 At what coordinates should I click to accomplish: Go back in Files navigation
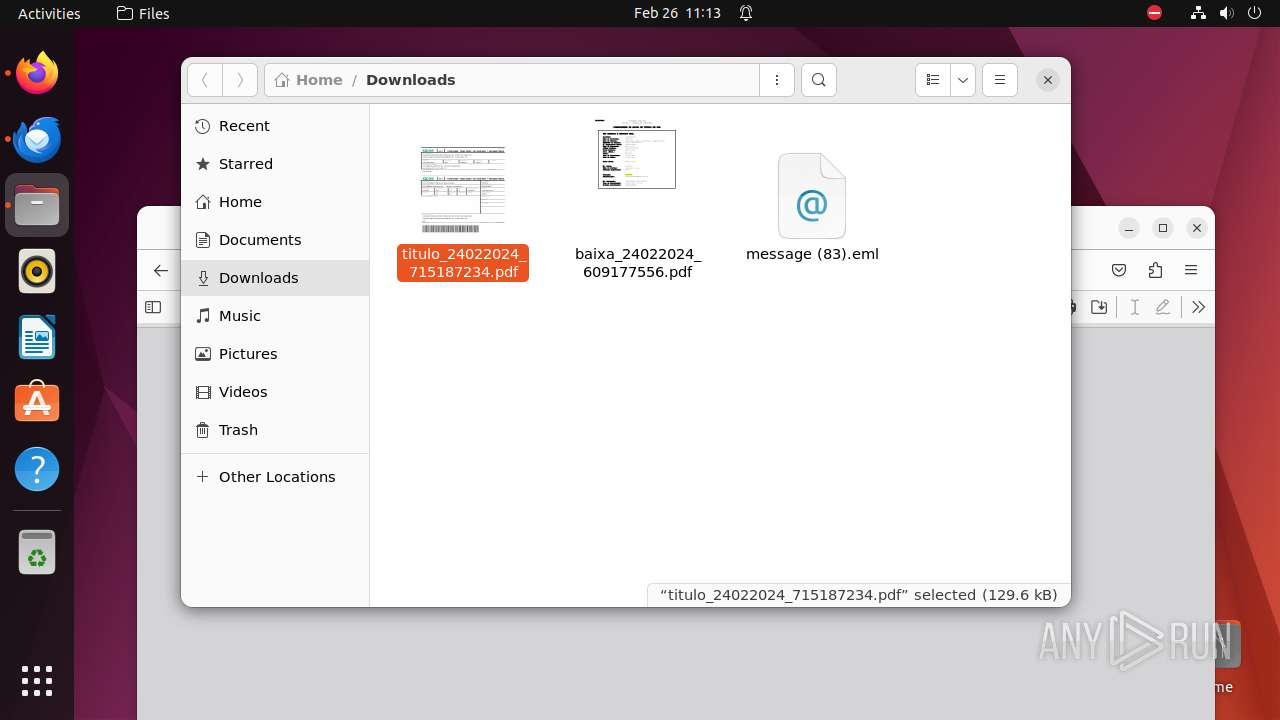204,80
